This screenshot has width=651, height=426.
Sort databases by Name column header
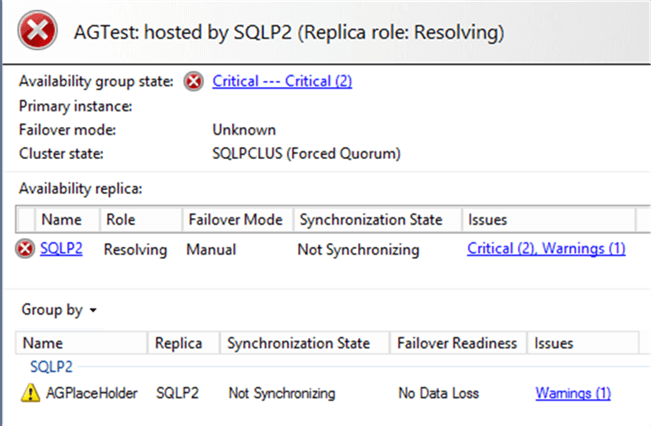[42, 343]
